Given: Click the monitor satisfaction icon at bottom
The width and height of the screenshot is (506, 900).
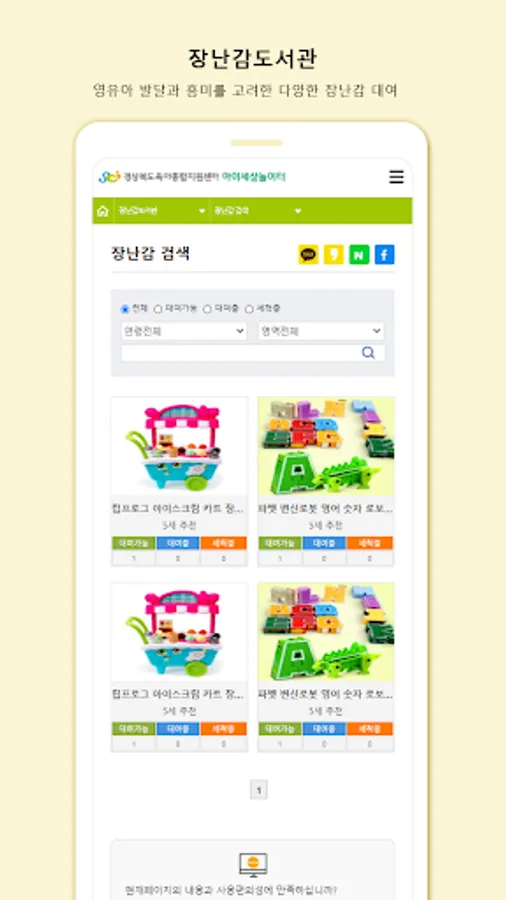Looking at the screenshot, I should click(x=253, y=865).
